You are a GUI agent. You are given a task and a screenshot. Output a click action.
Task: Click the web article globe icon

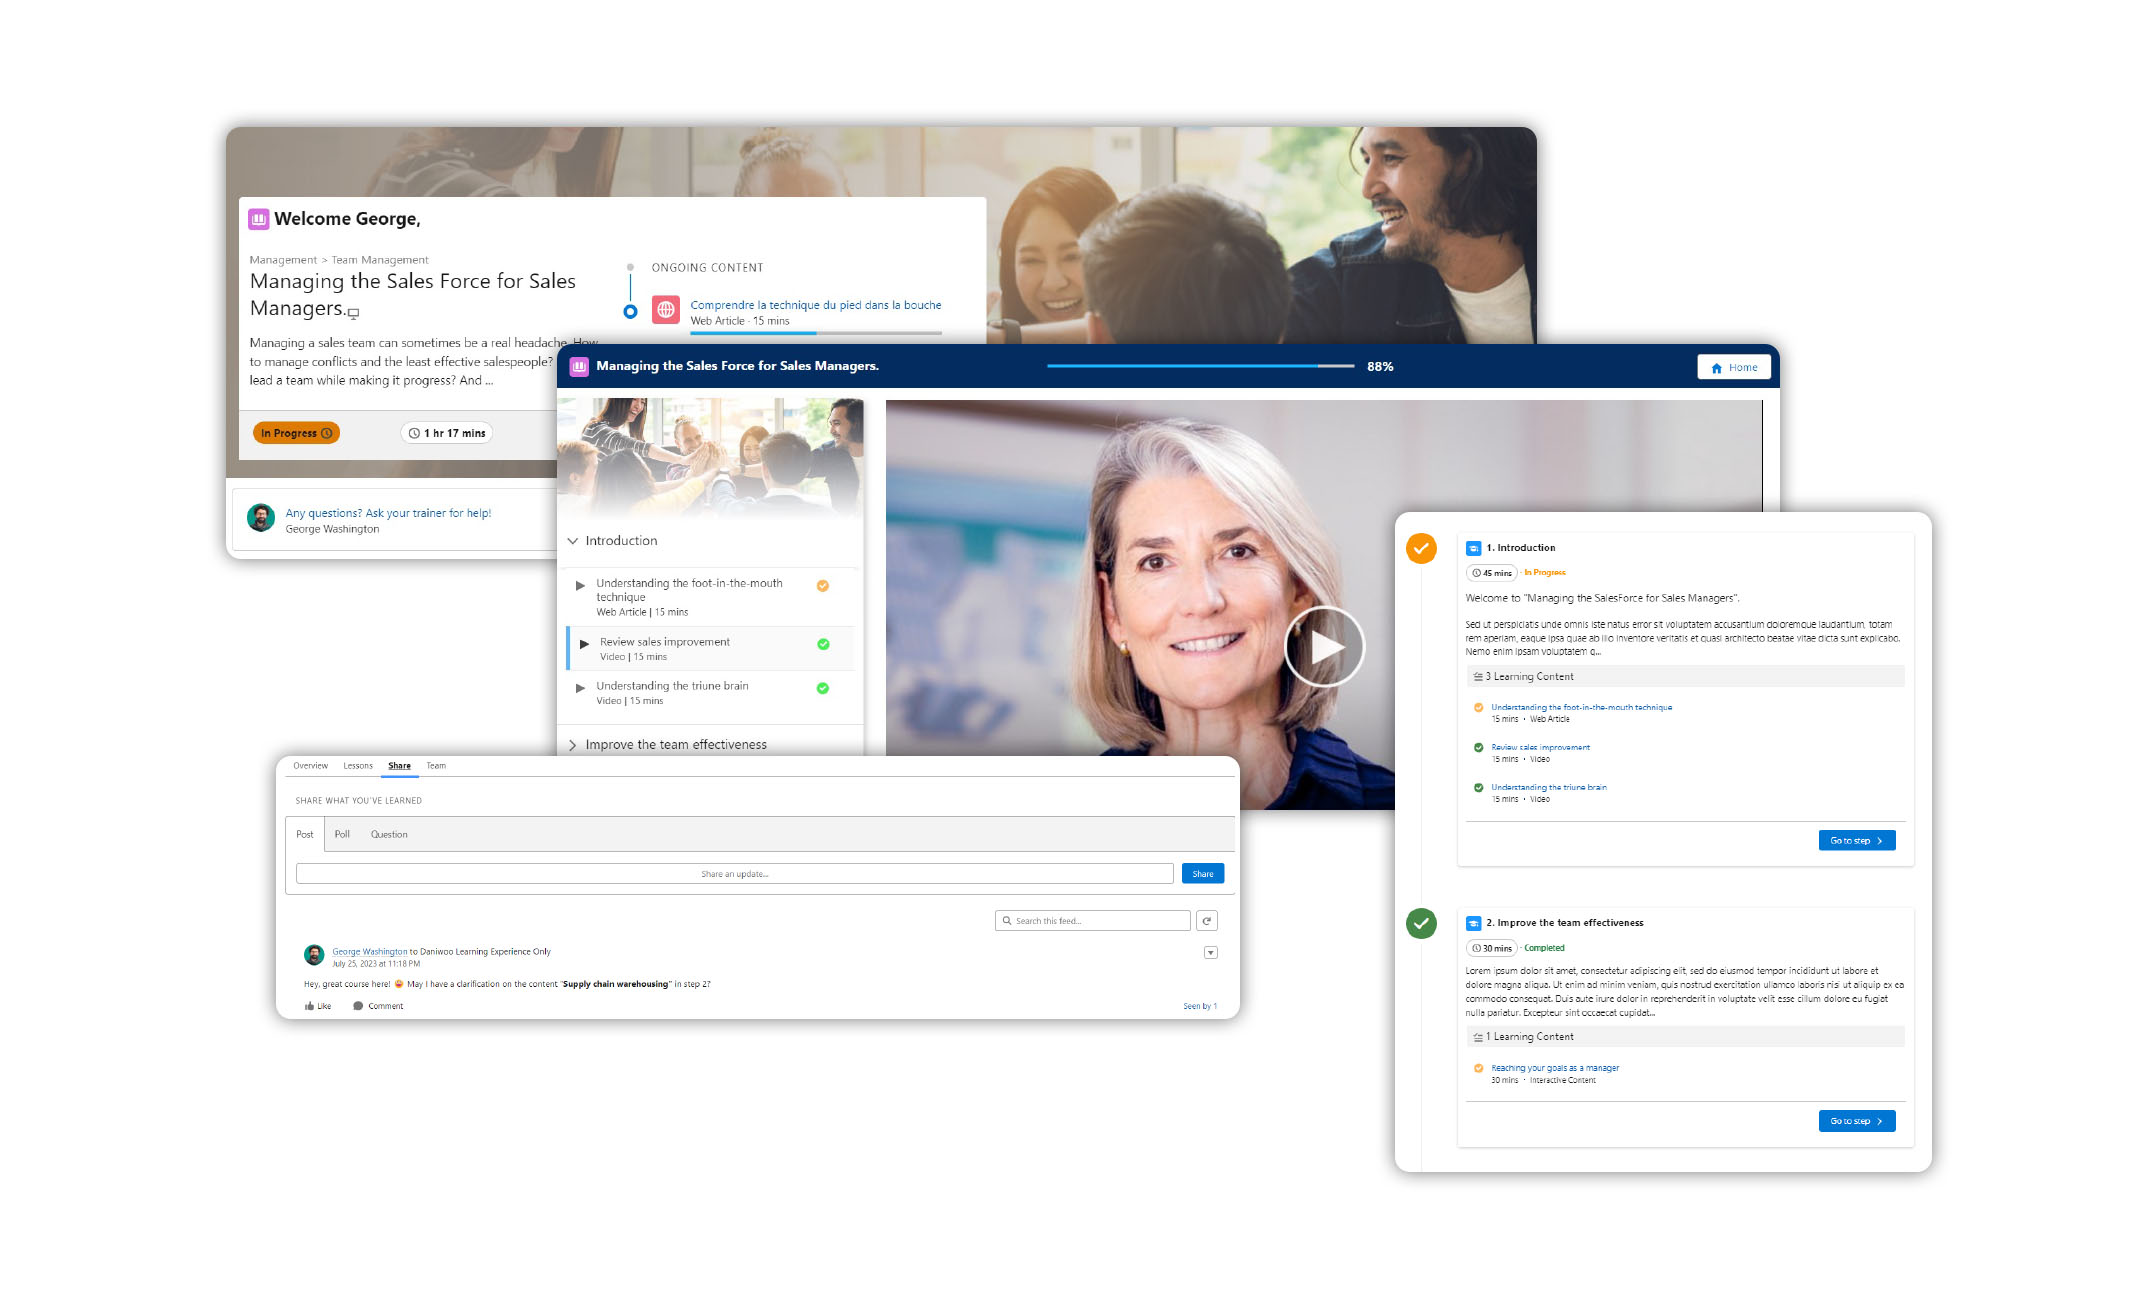[666, 309]
